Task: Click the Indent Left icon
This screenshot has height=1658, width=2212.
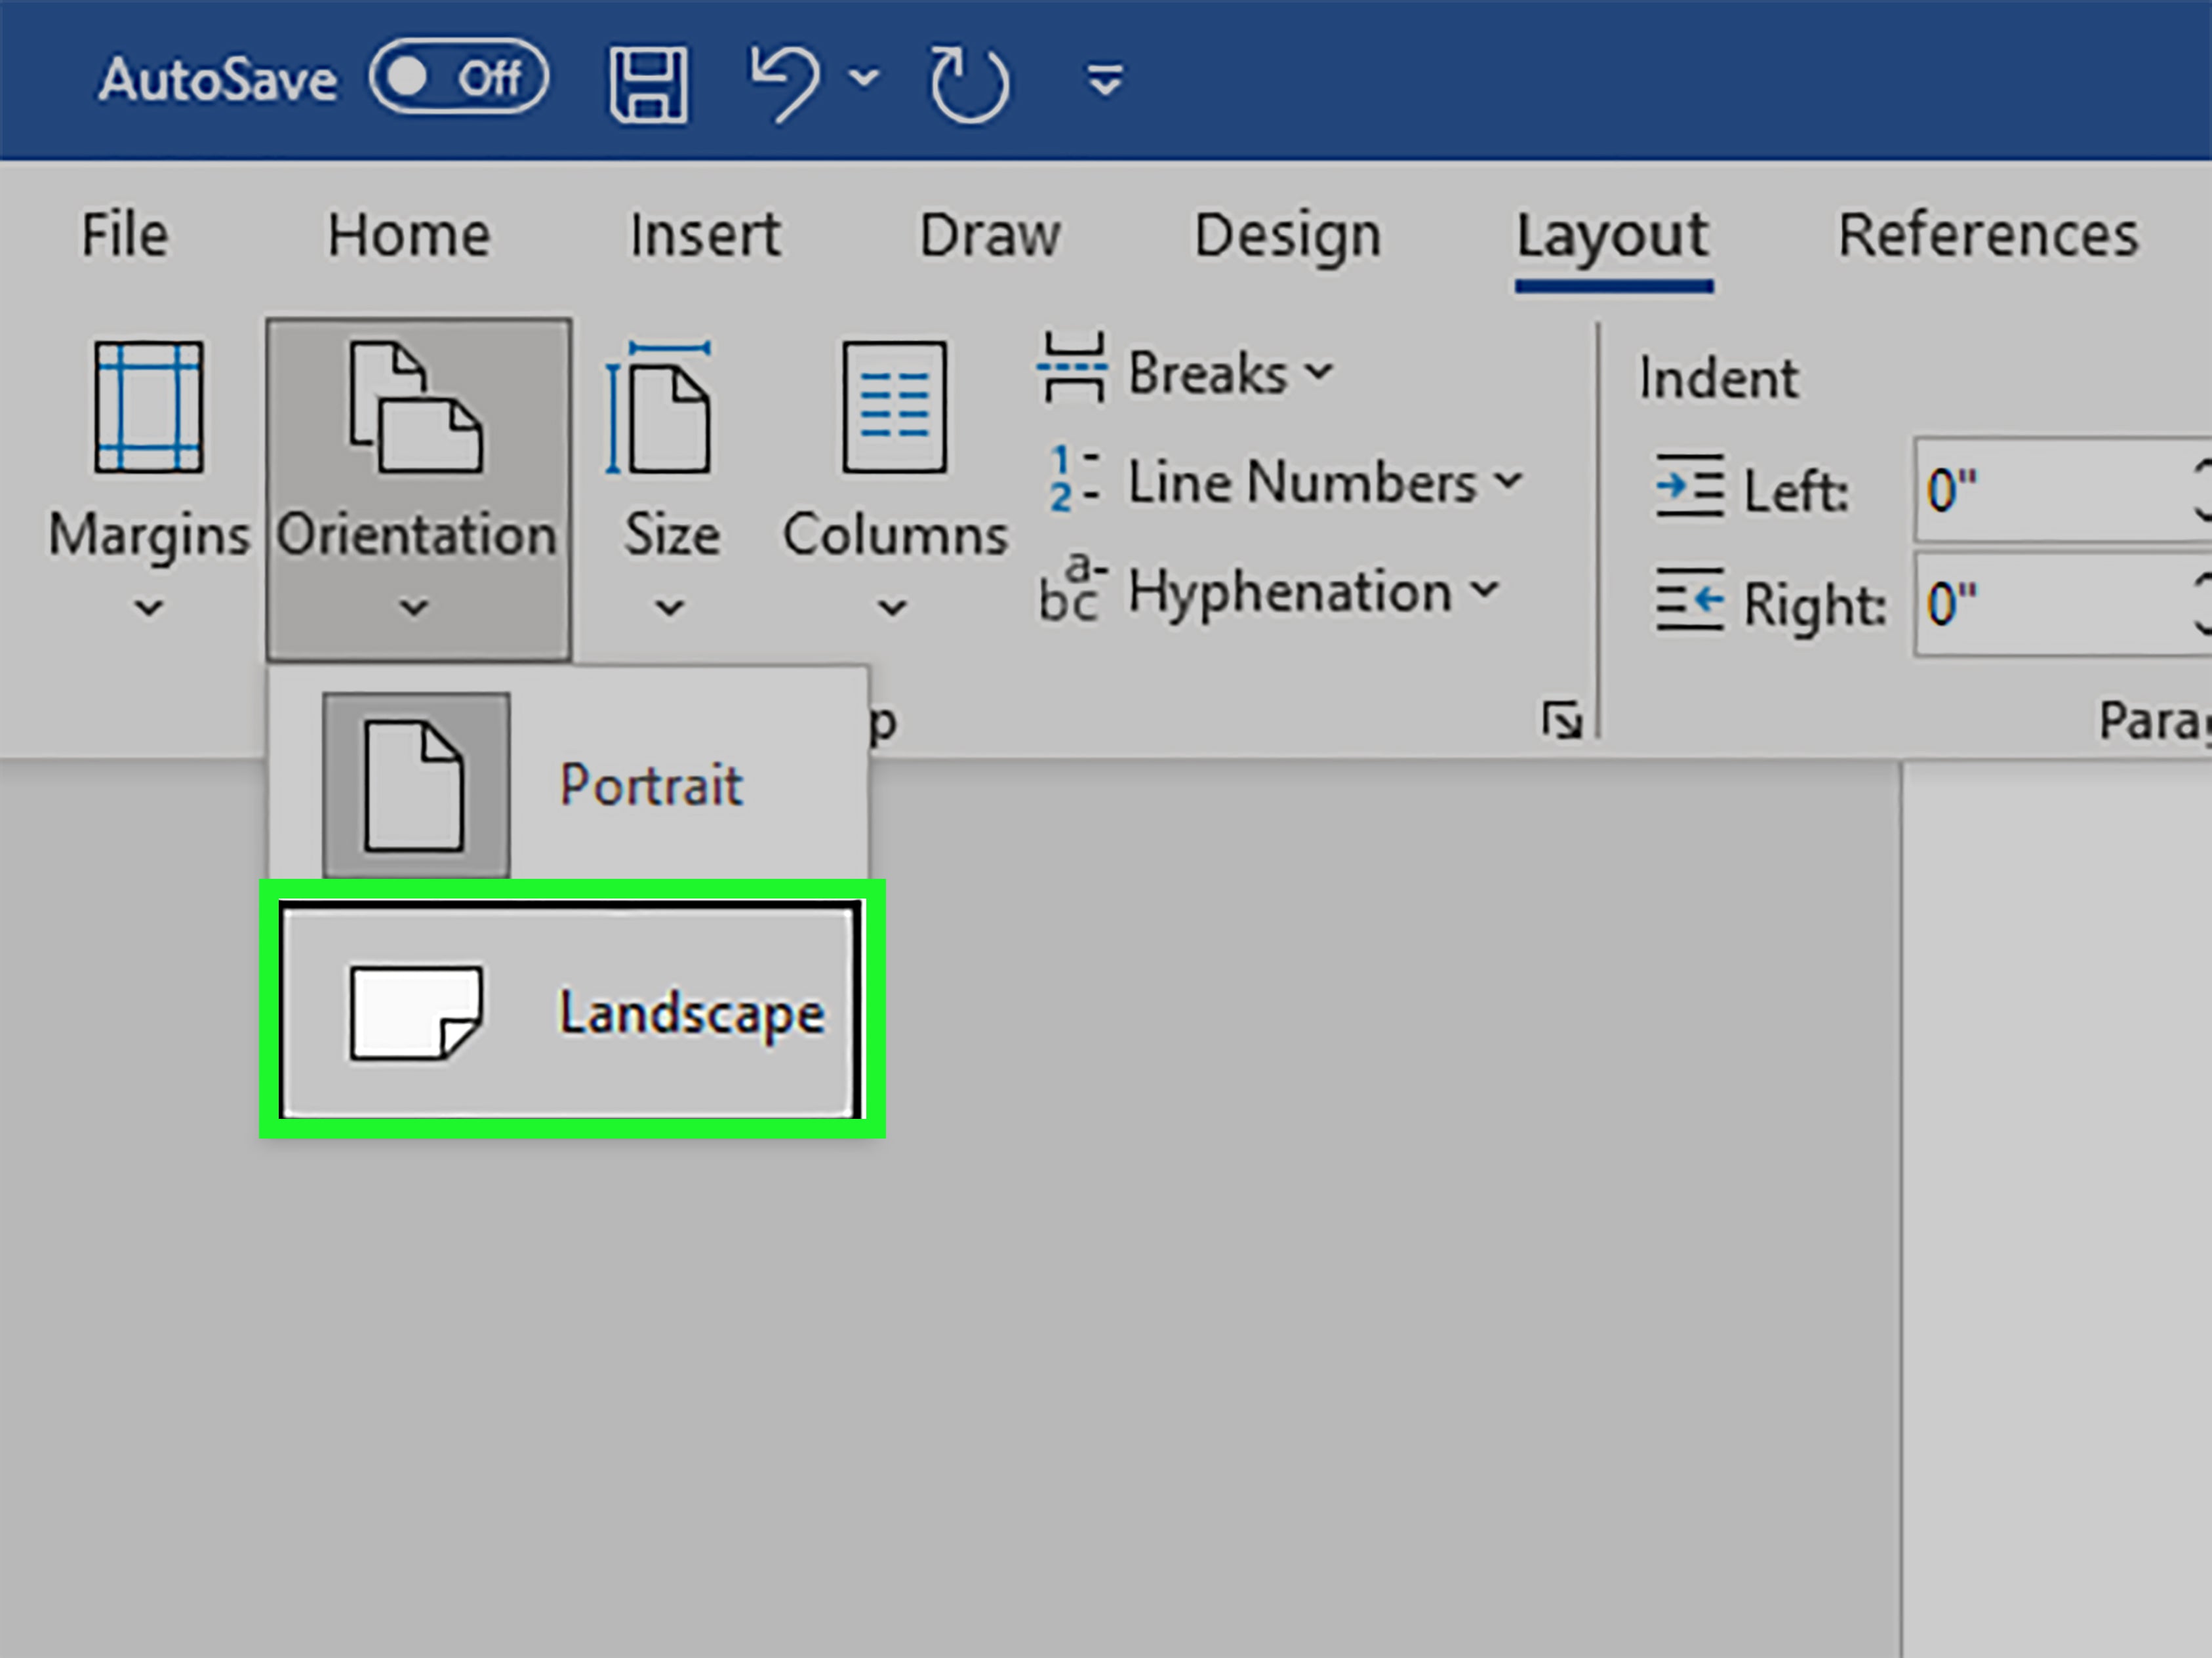Action: pyautogui.click(x=1689, y=486)
